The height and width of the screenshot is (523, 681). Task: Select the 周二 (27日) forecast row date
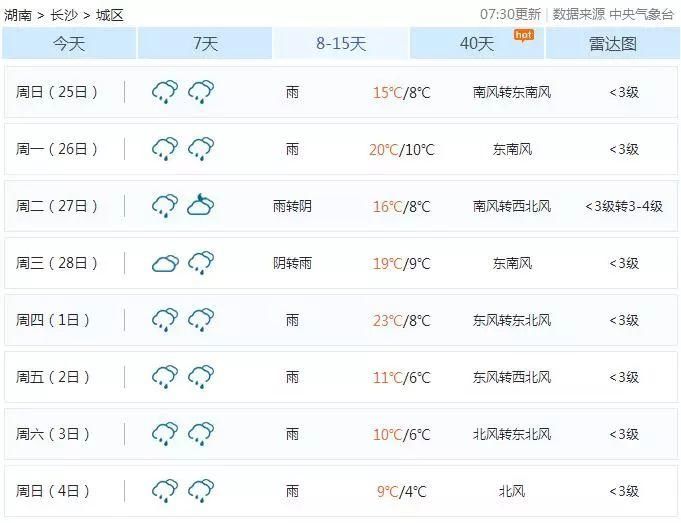tap(57, 207)
